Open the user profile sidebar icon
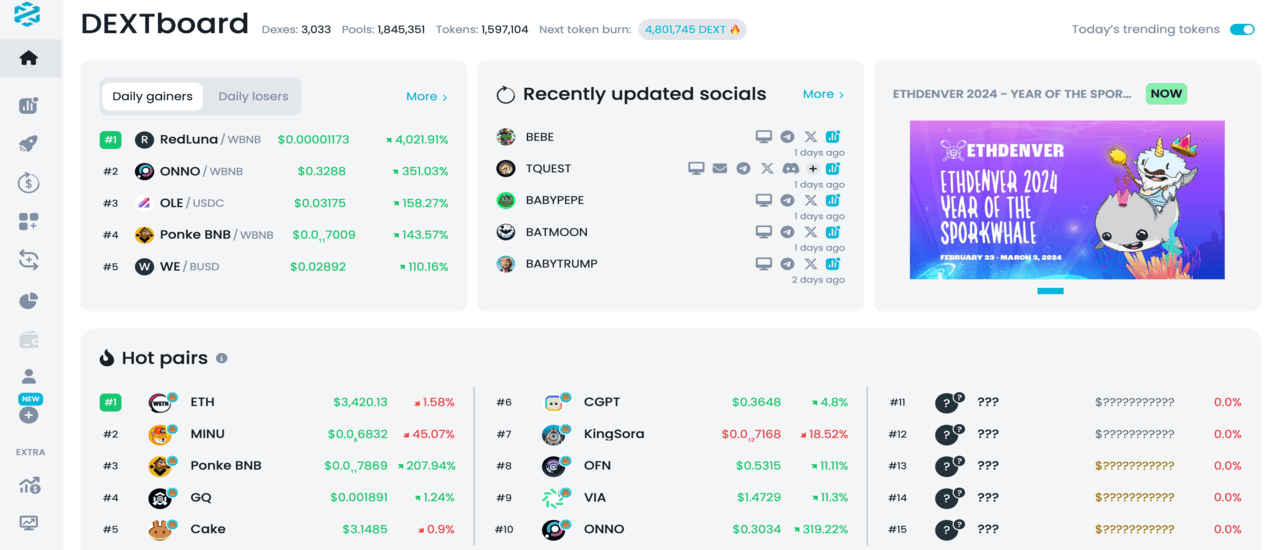 (x=28, y=377)
